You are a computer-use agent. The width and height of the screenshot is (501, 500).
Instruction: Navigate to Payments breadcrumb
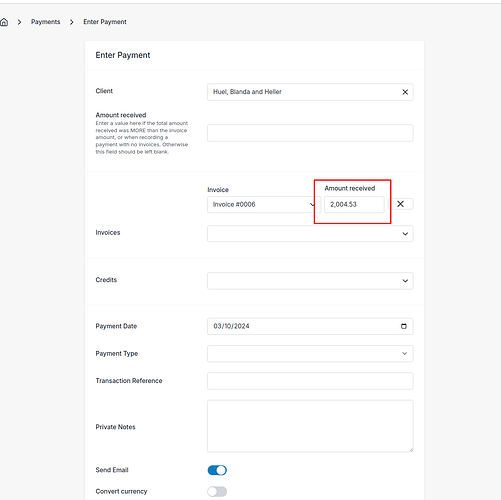point(46,22)
